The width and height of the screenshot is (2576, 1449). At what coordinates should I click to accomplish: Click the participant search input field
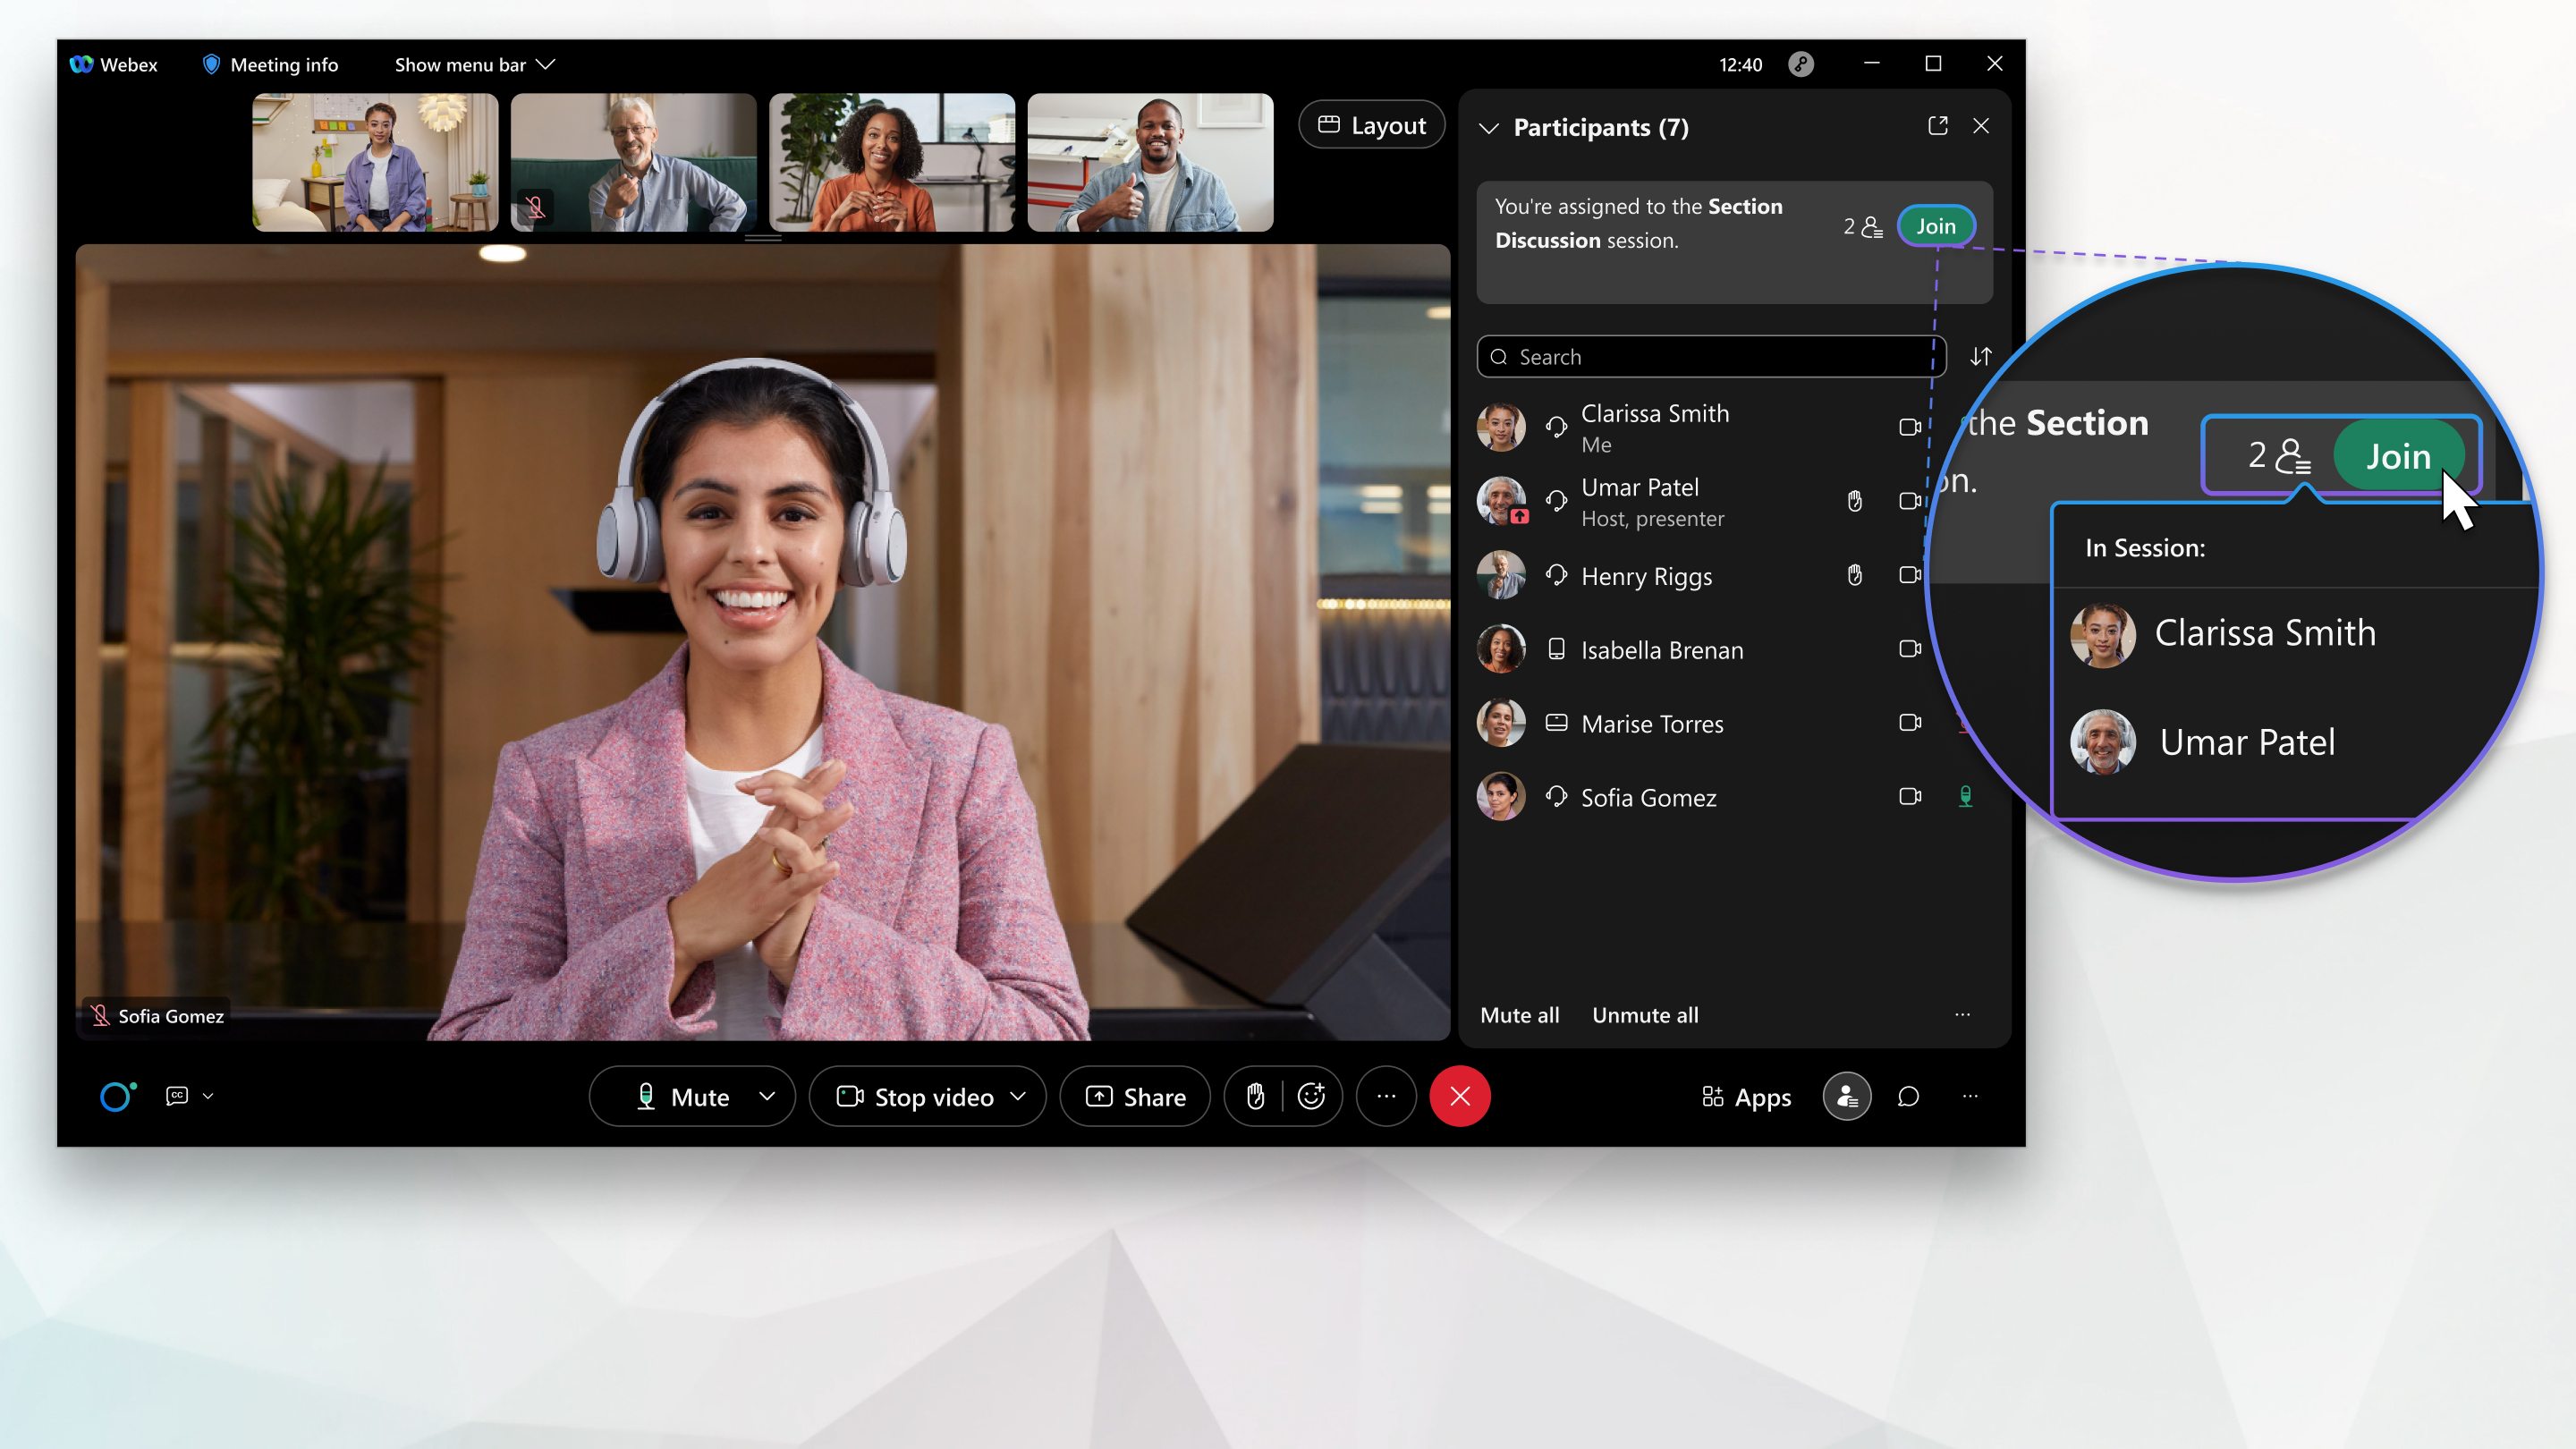coord(1711,356)
